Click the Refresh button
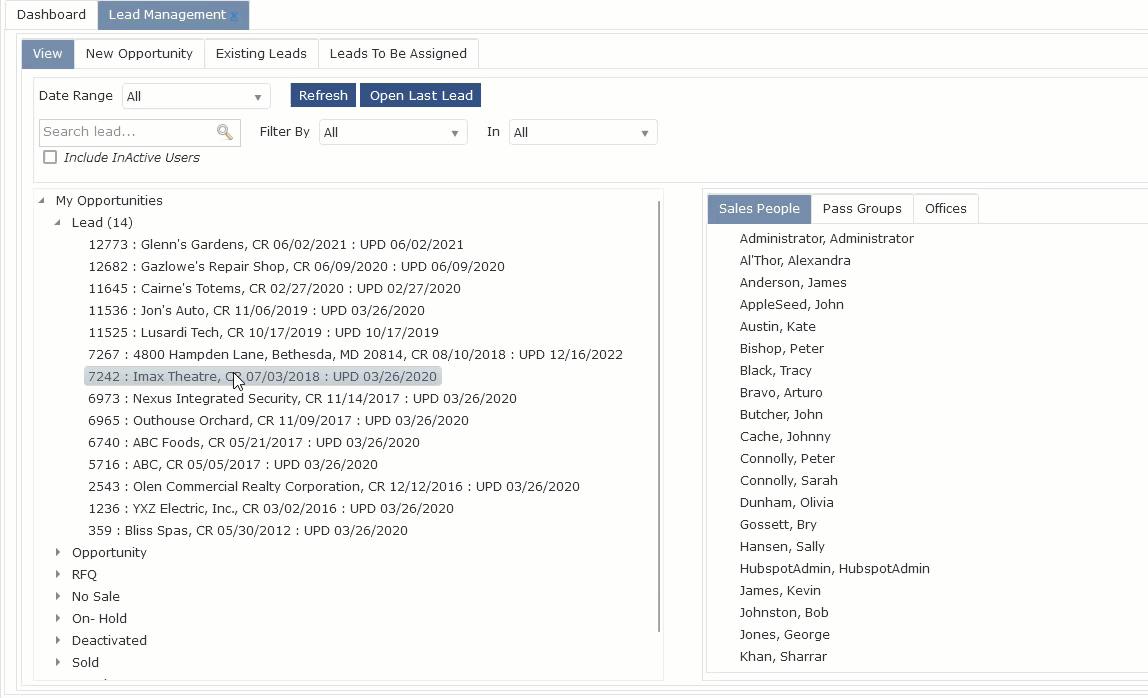 click(x=323, y=95)
